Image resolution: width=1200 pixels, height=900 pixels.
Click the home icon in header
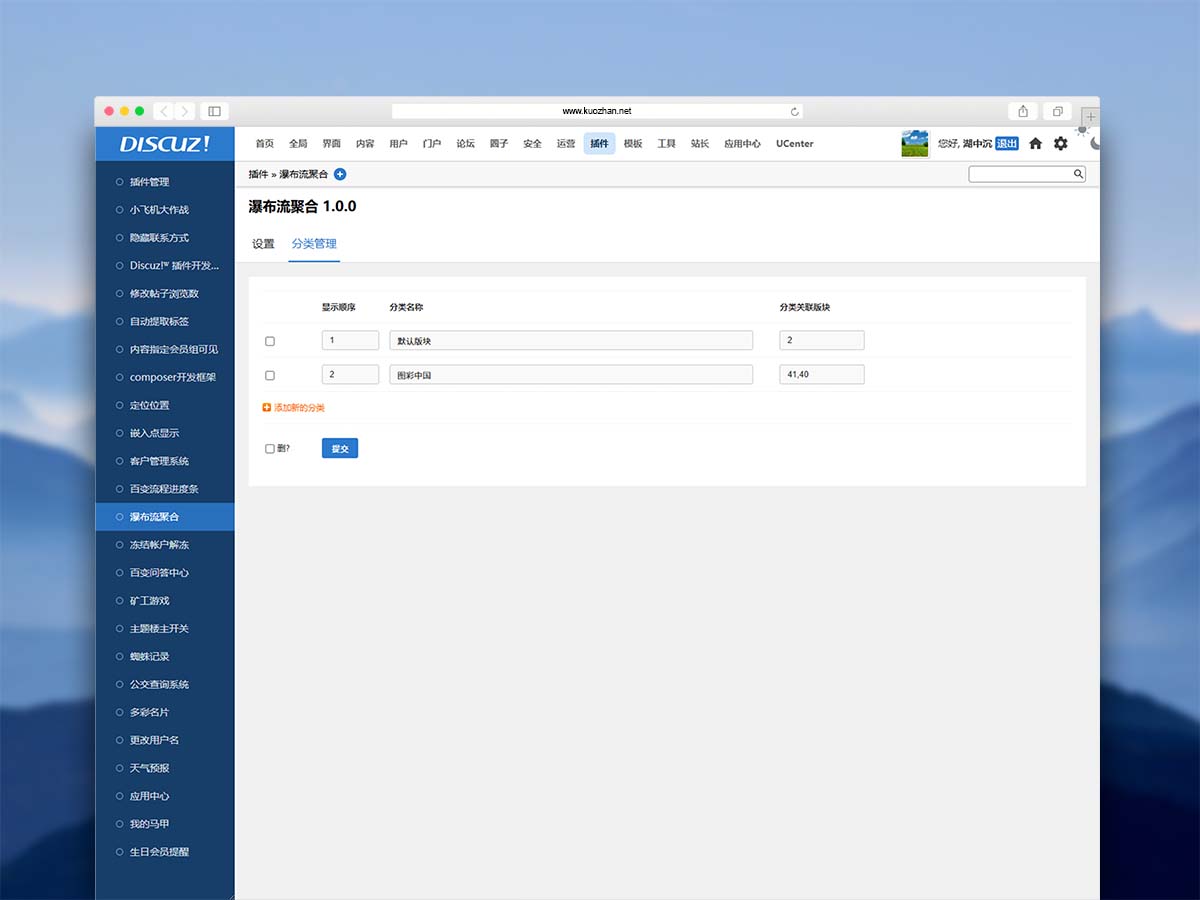coord(1035,144)
